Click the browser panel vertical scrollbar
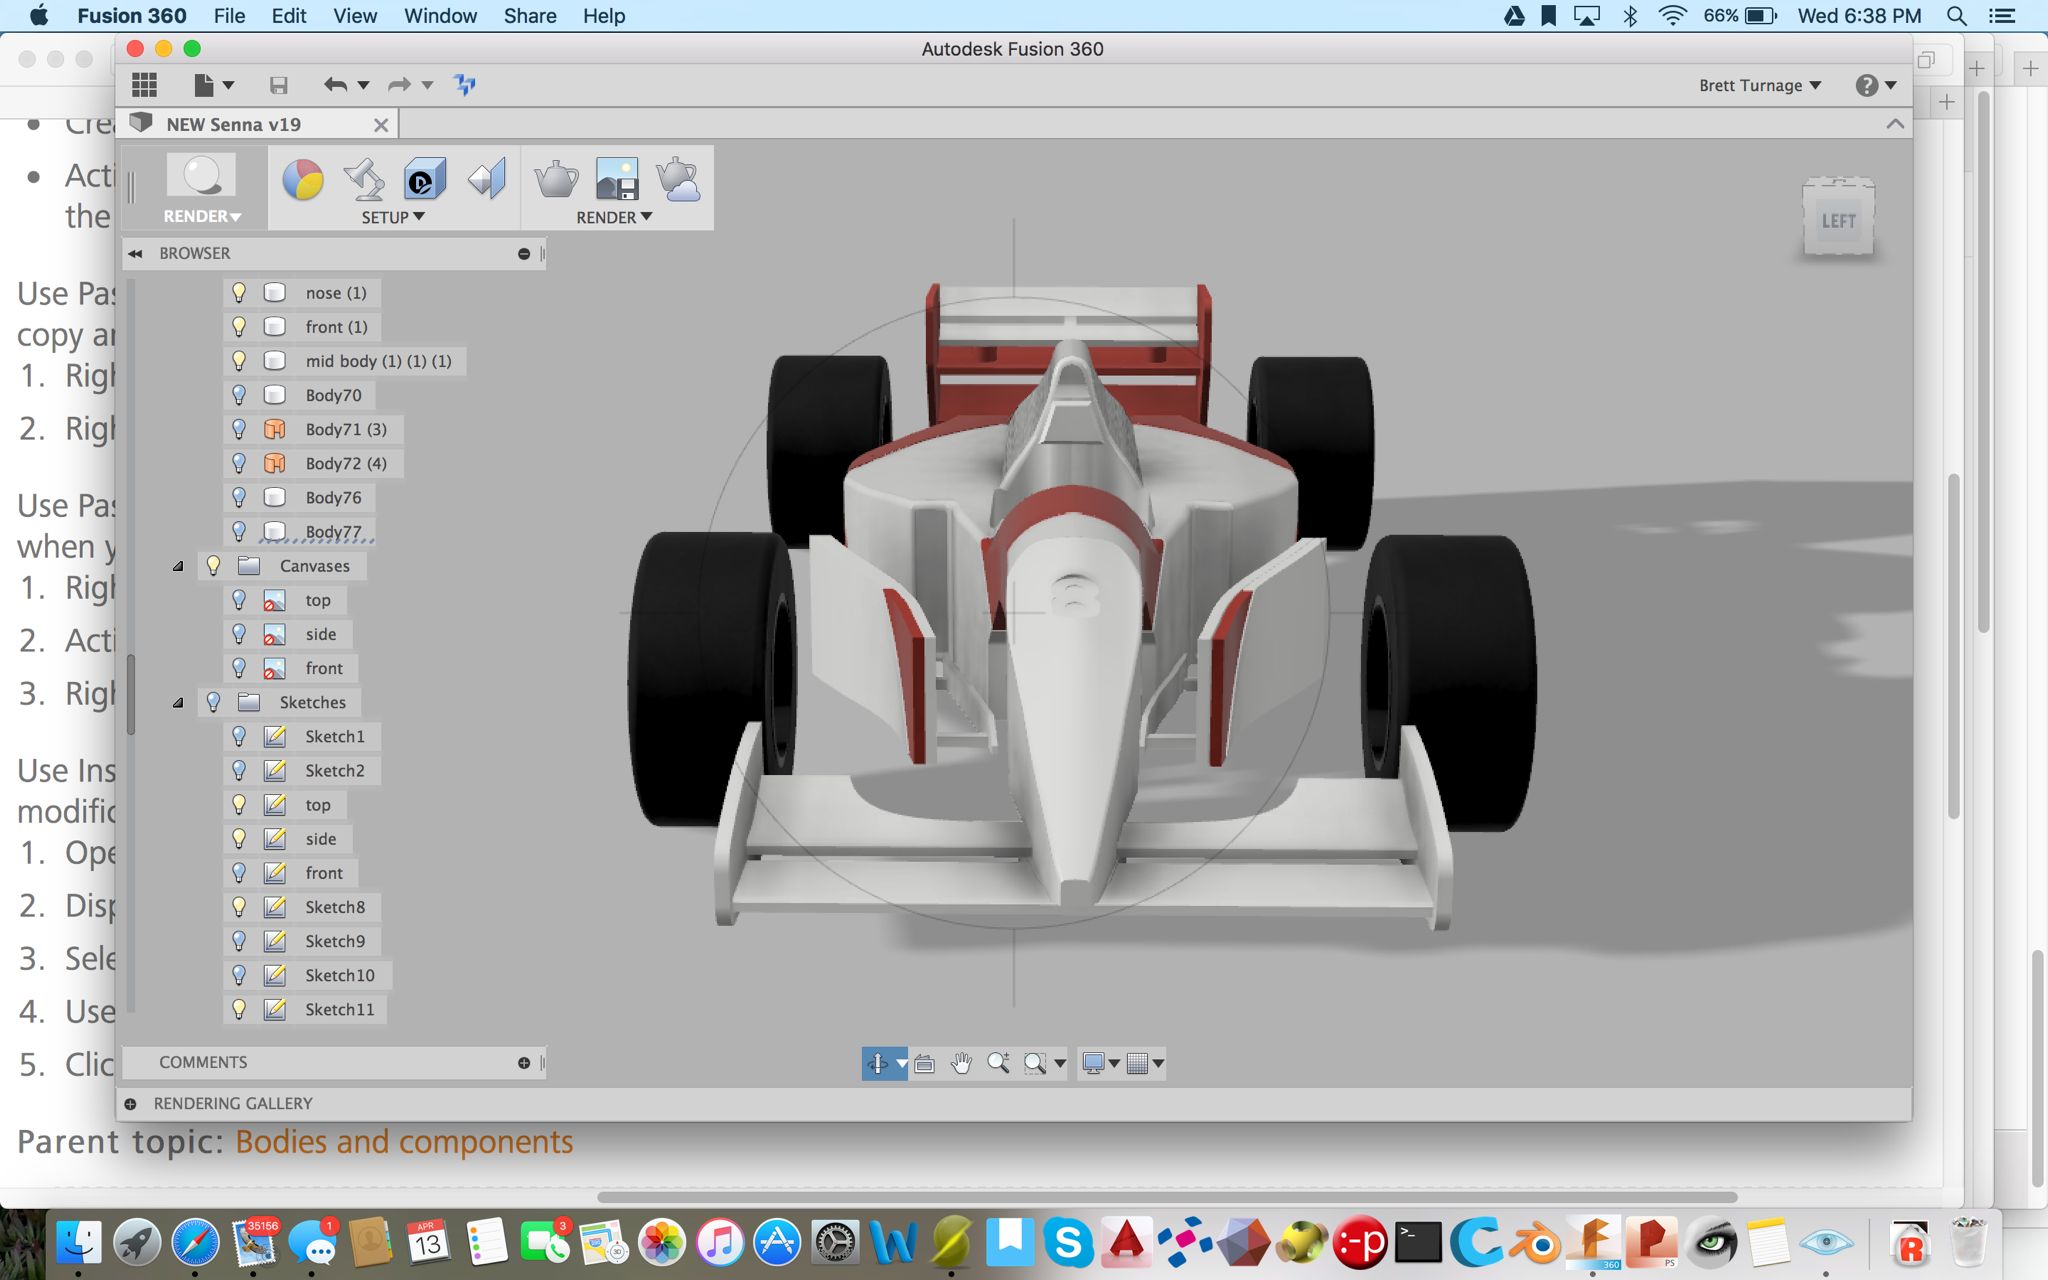Screen dimensions: 2048x1280 [x=131, y=695]
